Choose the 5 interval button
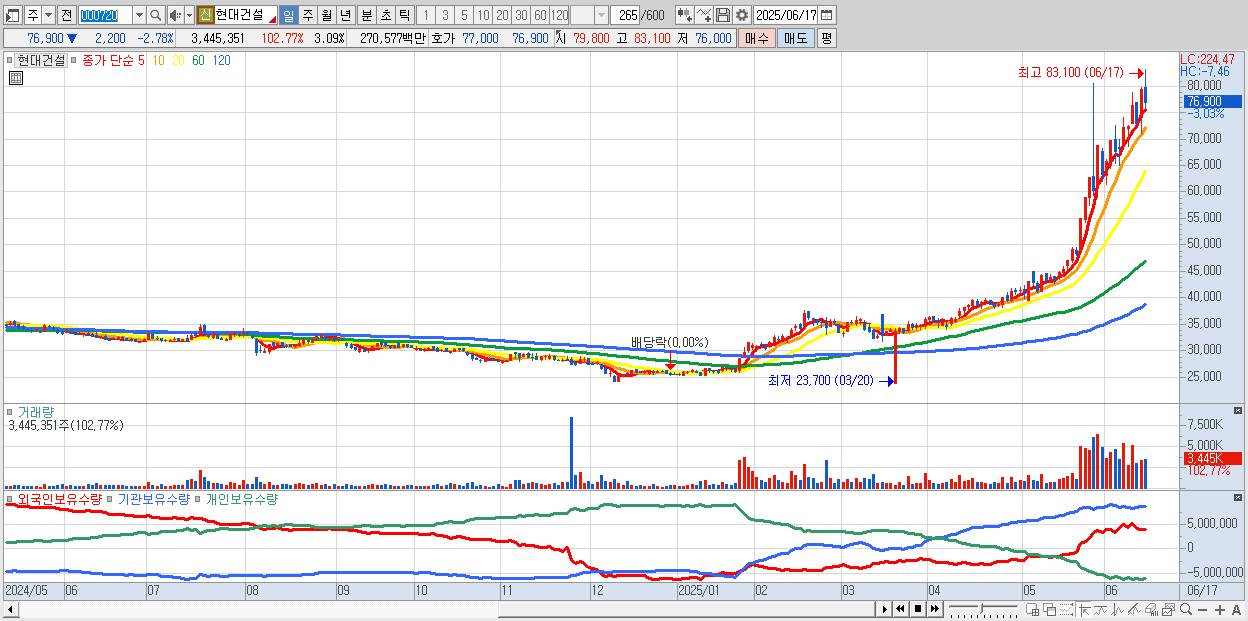1248x621 pixels. 463,15
